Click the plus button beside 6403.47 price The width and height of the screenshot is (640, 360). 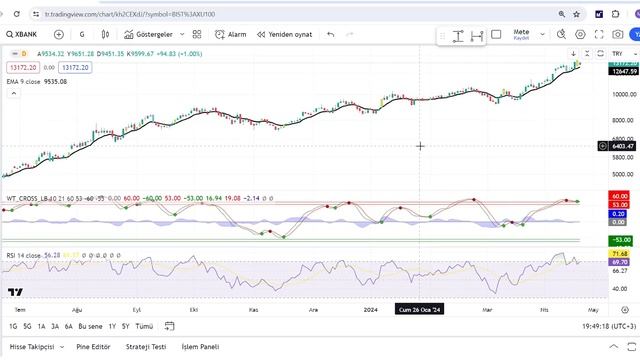click(602, 146)
